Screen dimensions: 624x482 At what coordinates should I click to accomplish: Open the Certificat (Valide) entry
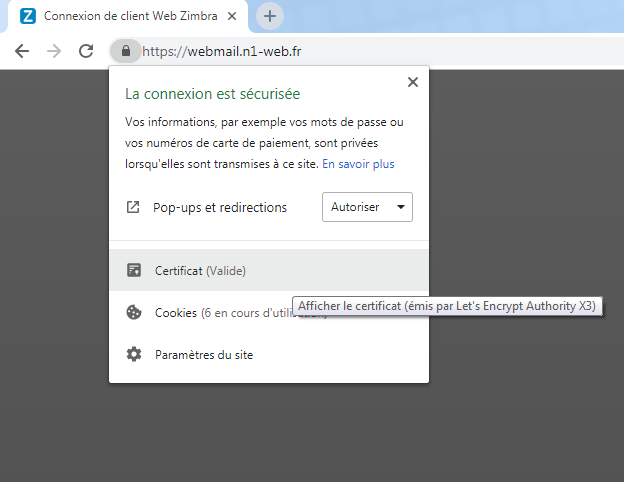click(200, 270)
